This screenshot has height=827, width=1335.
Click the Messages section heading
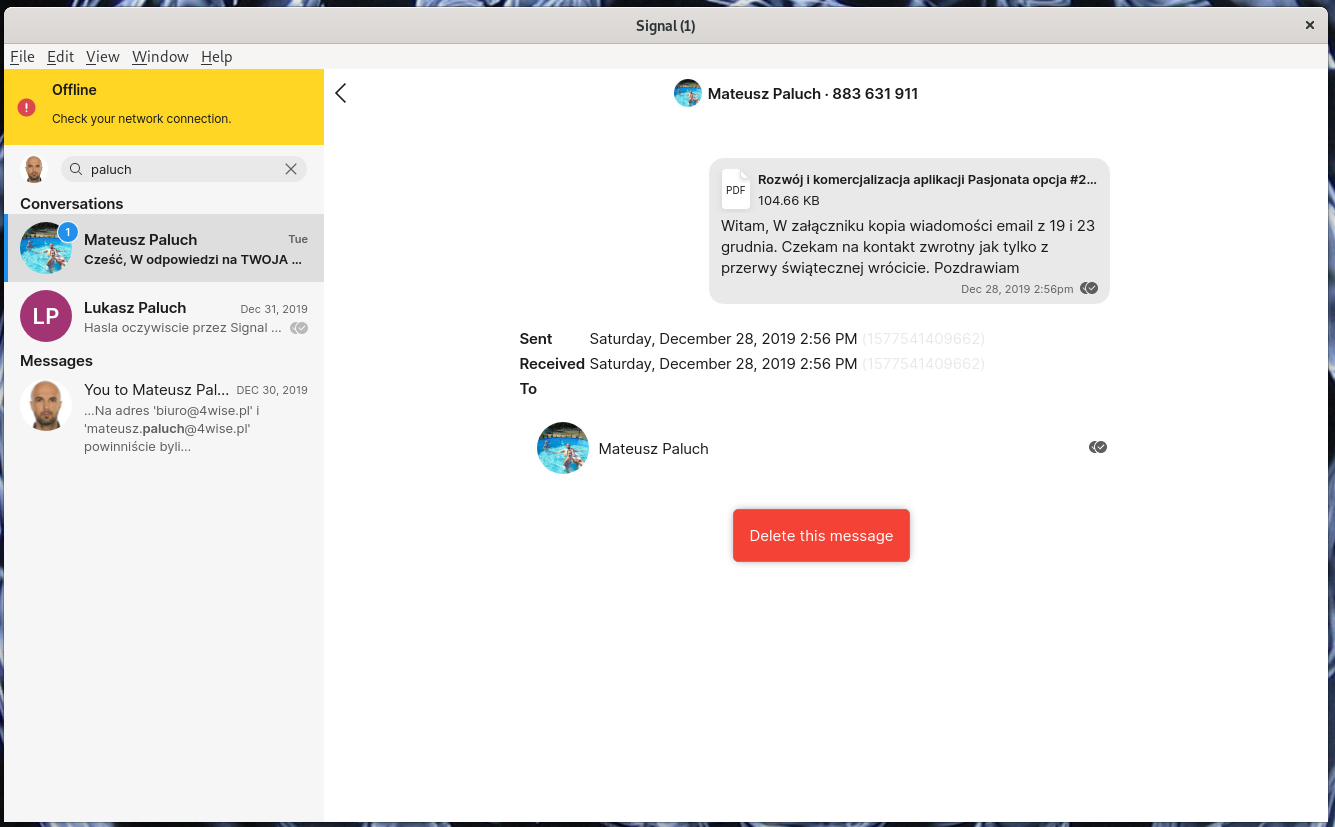56,360
